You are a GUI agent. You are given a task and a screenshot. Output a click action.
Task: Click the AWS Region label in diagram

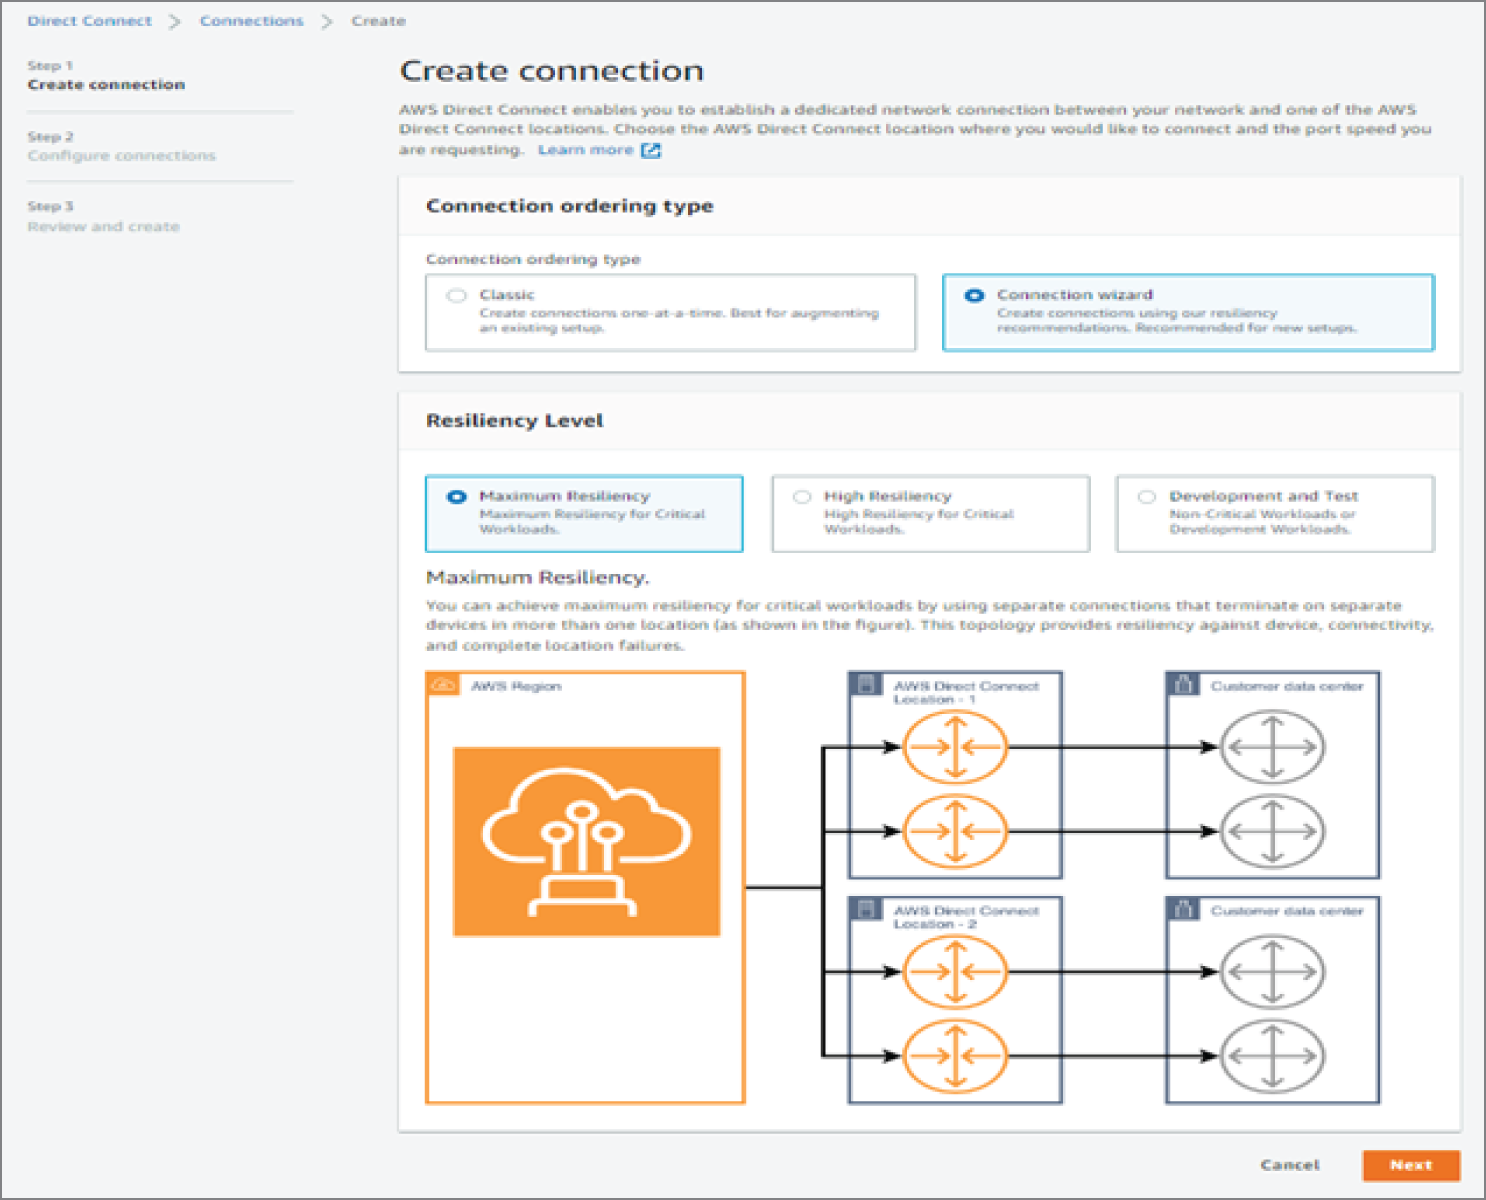coord(516,687)
